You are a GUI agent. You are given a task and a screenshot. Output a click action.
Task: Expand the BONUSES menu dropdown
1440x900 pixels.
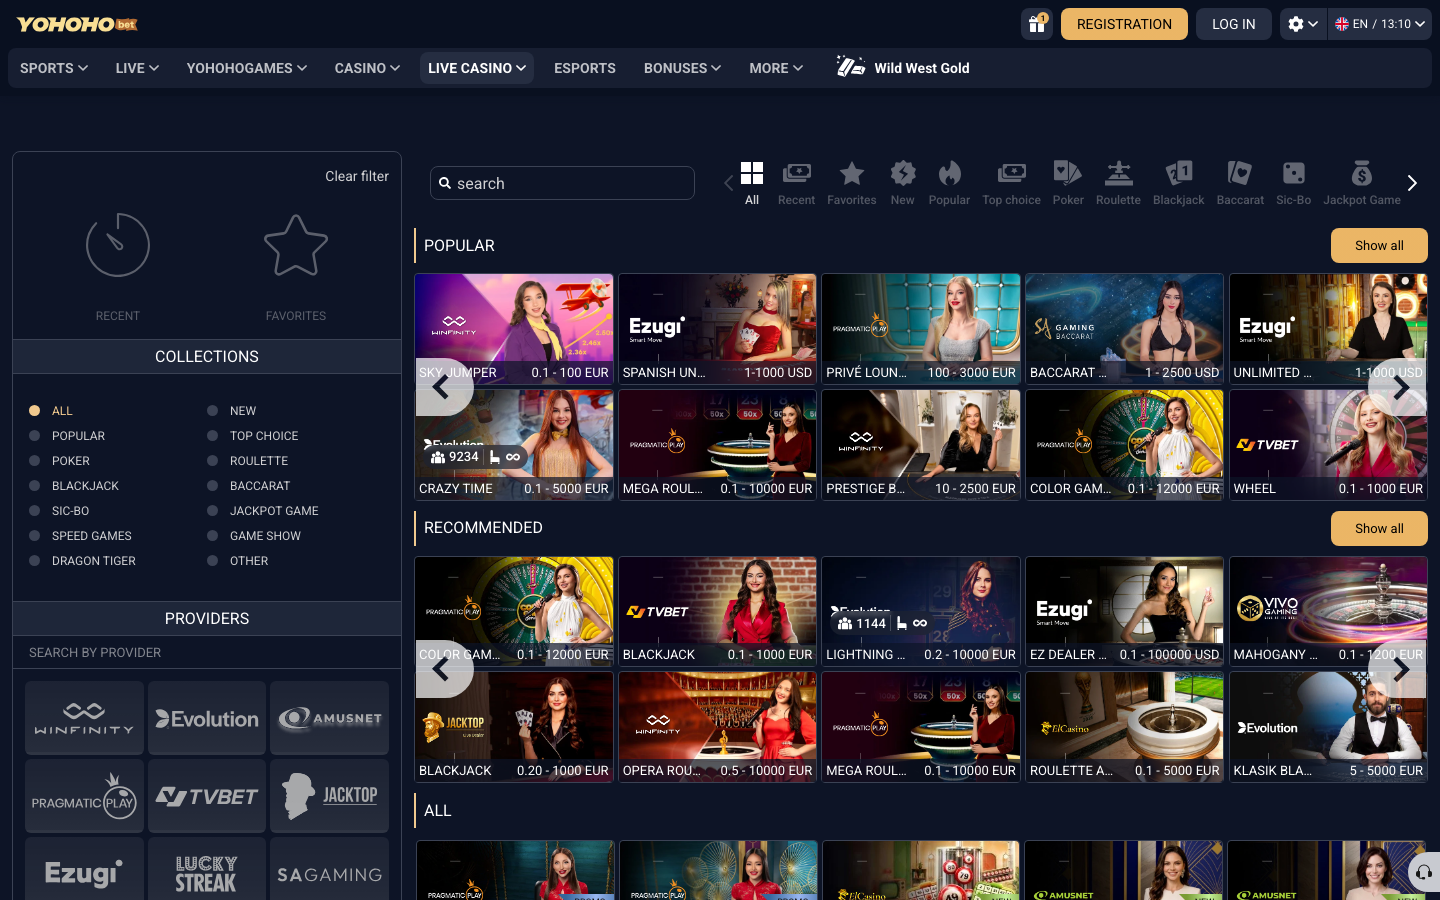(682, 68)
